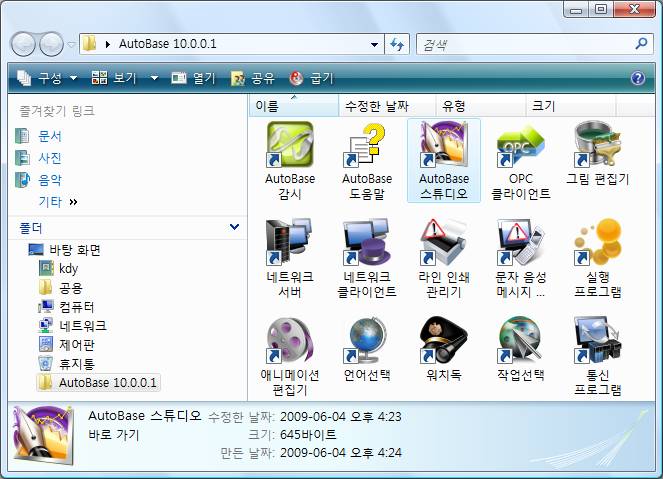Image resolution: width=663 pixels, height=479 pixels.
Task: Select AutoBase 10.0.0.1 in folder tree
Action: 98,383
